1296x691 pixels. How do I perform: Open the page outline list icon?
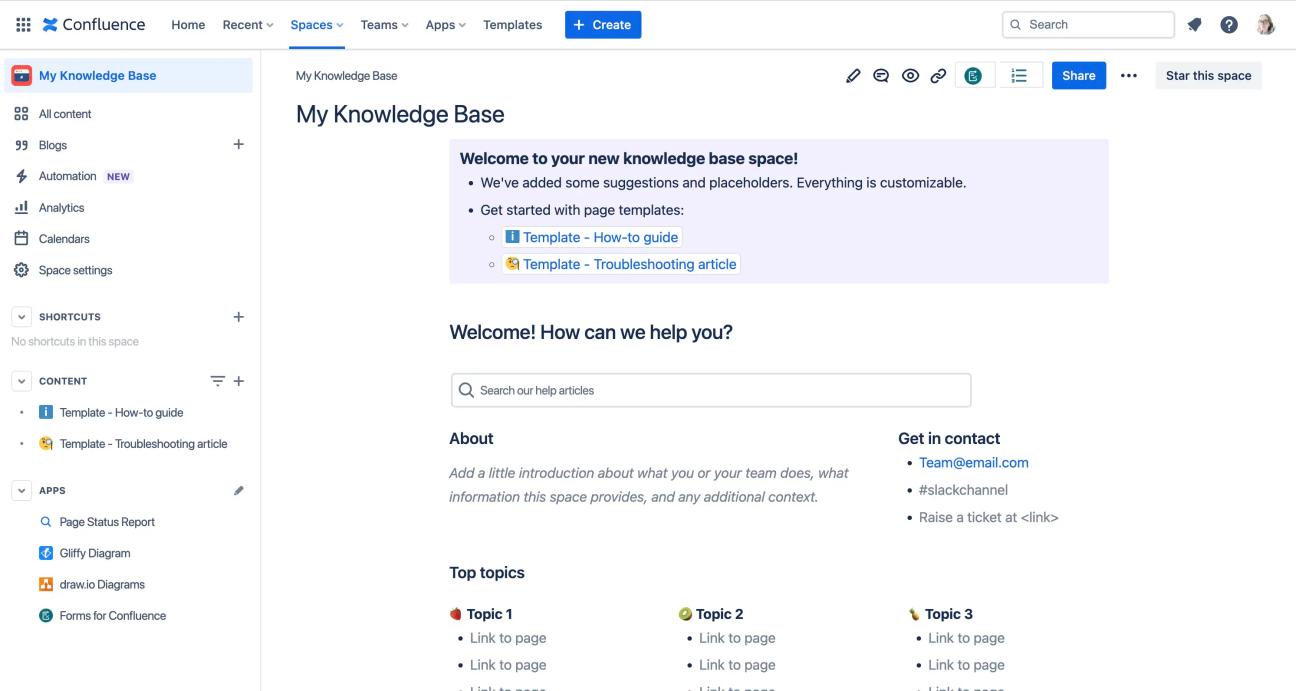[x=1020, y=75]
